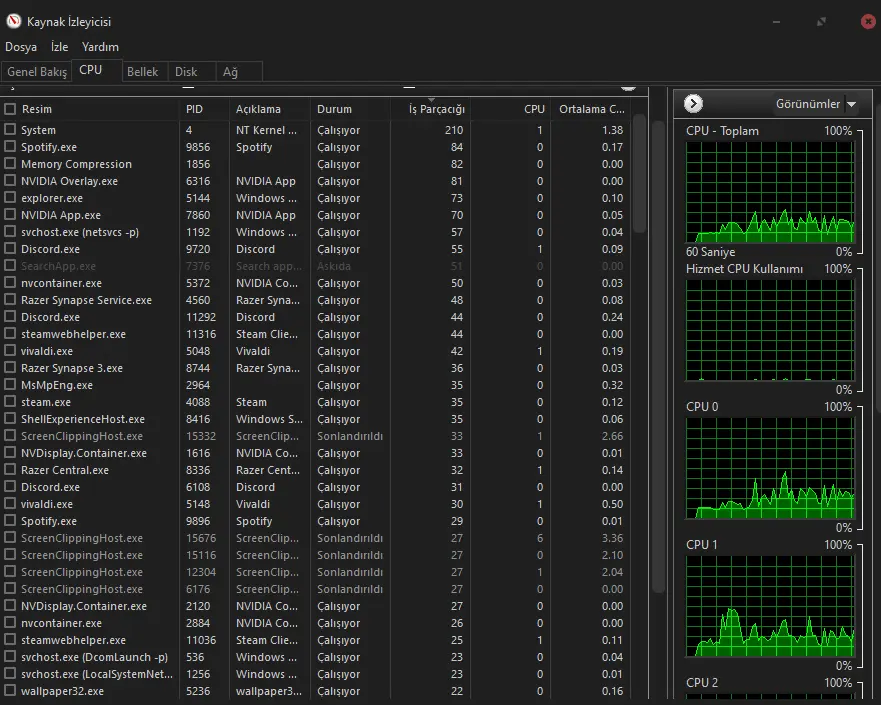Click NVDisplay.Container.exe with PID 1616
This screenshot has width=881, height=705.
click(x=315, y=453)
